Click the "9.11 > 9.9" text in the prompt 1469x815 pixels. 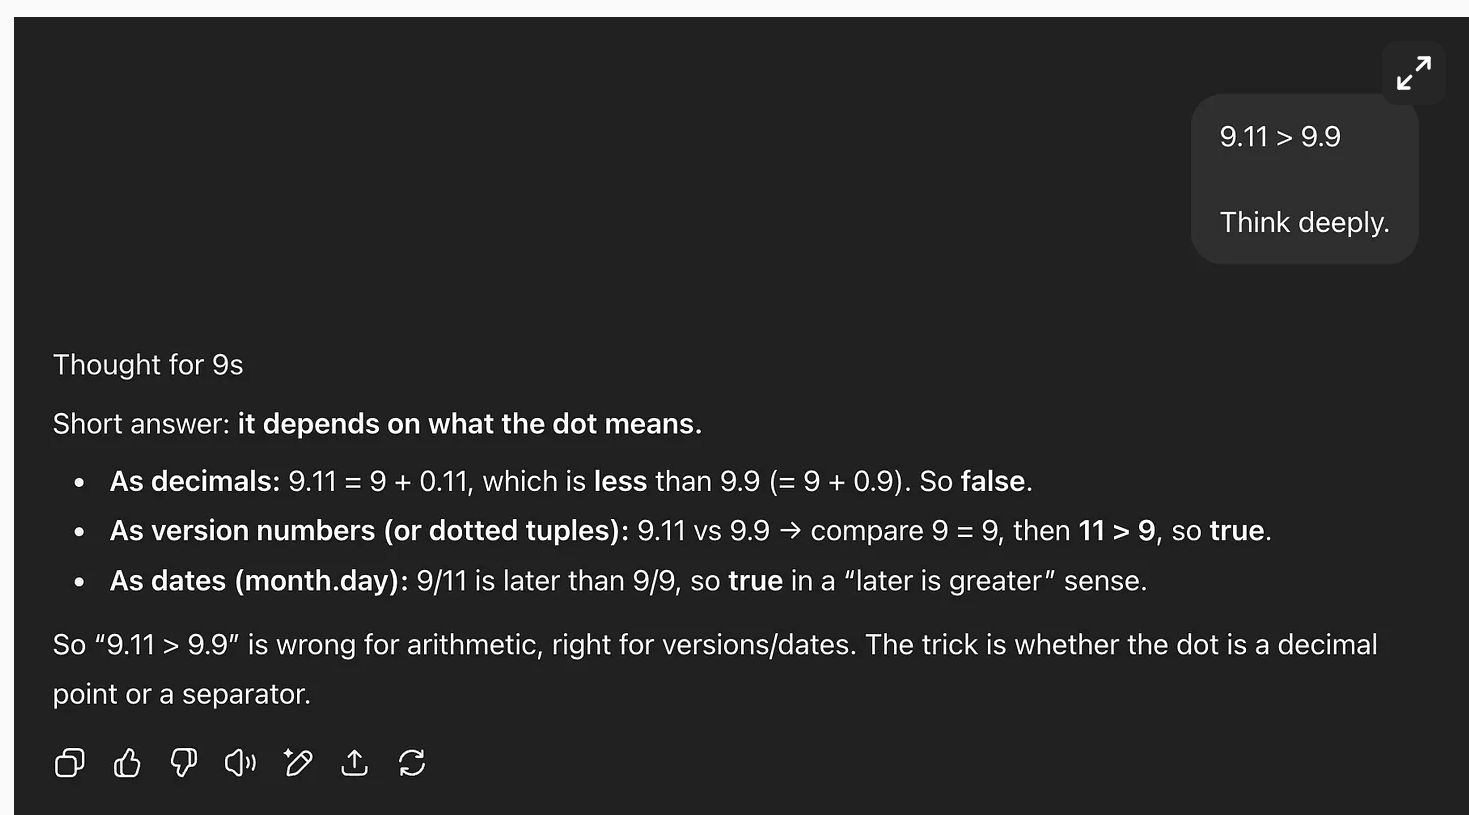coord(1280,137)
